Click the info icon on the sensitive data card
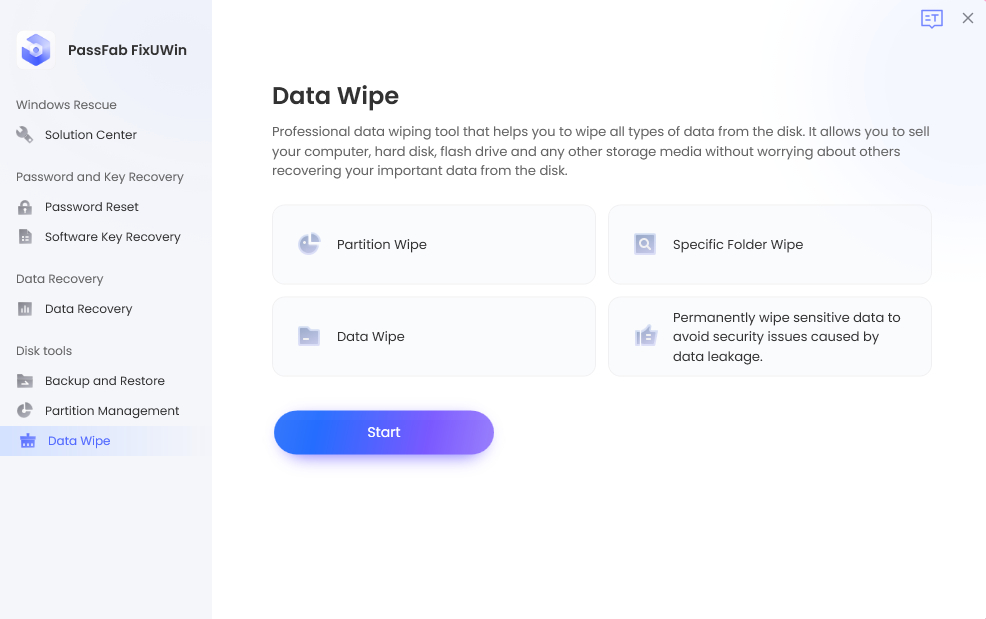The height and width of the screenshot is (619, 986). click(x=645, y=336)
